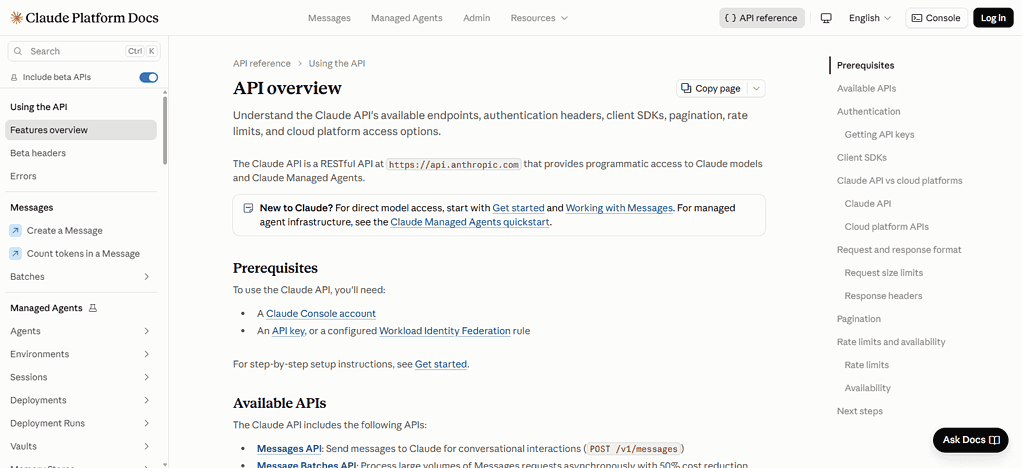This screenshot has height=468, width=1022.
Task: Open the Ask Docs button
Action: pyautogui.click(x=971, y=440)
